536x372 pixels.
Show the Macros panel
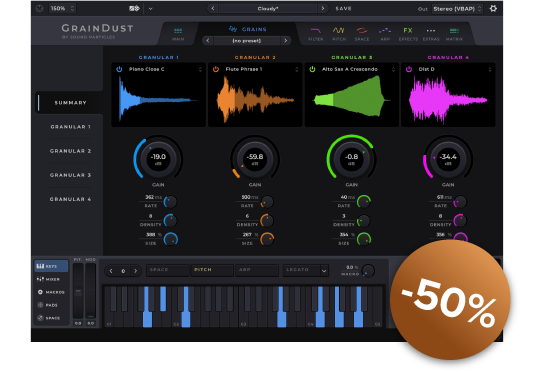(51, 292)
